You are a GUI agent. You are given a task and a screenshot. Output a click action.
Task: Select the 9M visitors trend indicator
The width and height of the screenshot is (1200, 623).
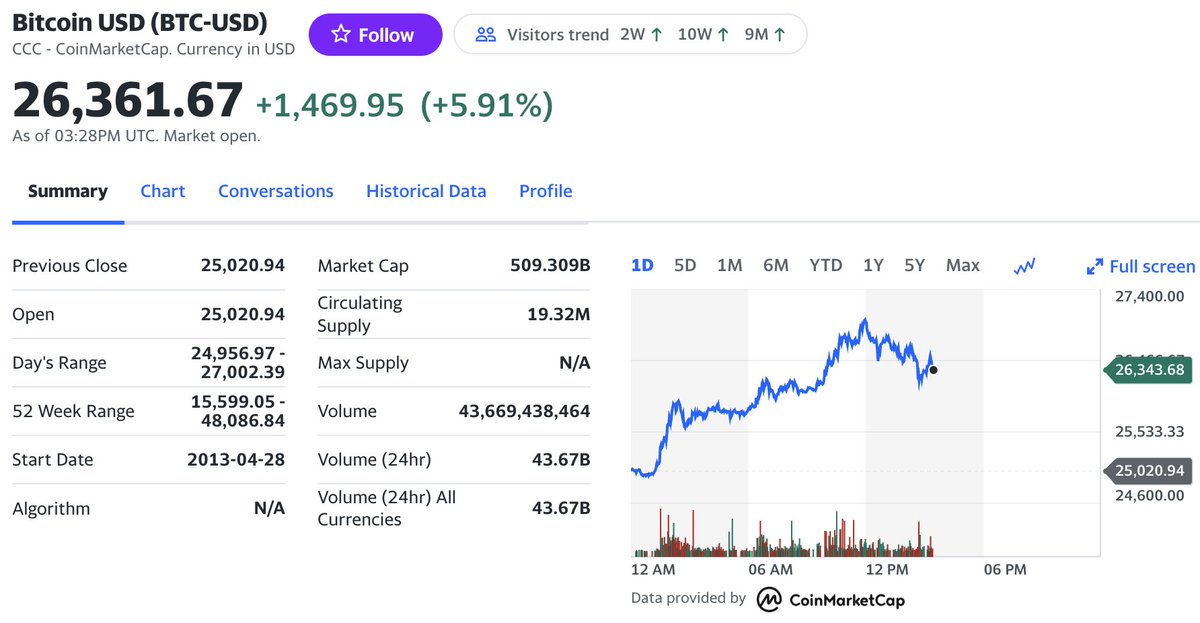[x=765, y=35]
